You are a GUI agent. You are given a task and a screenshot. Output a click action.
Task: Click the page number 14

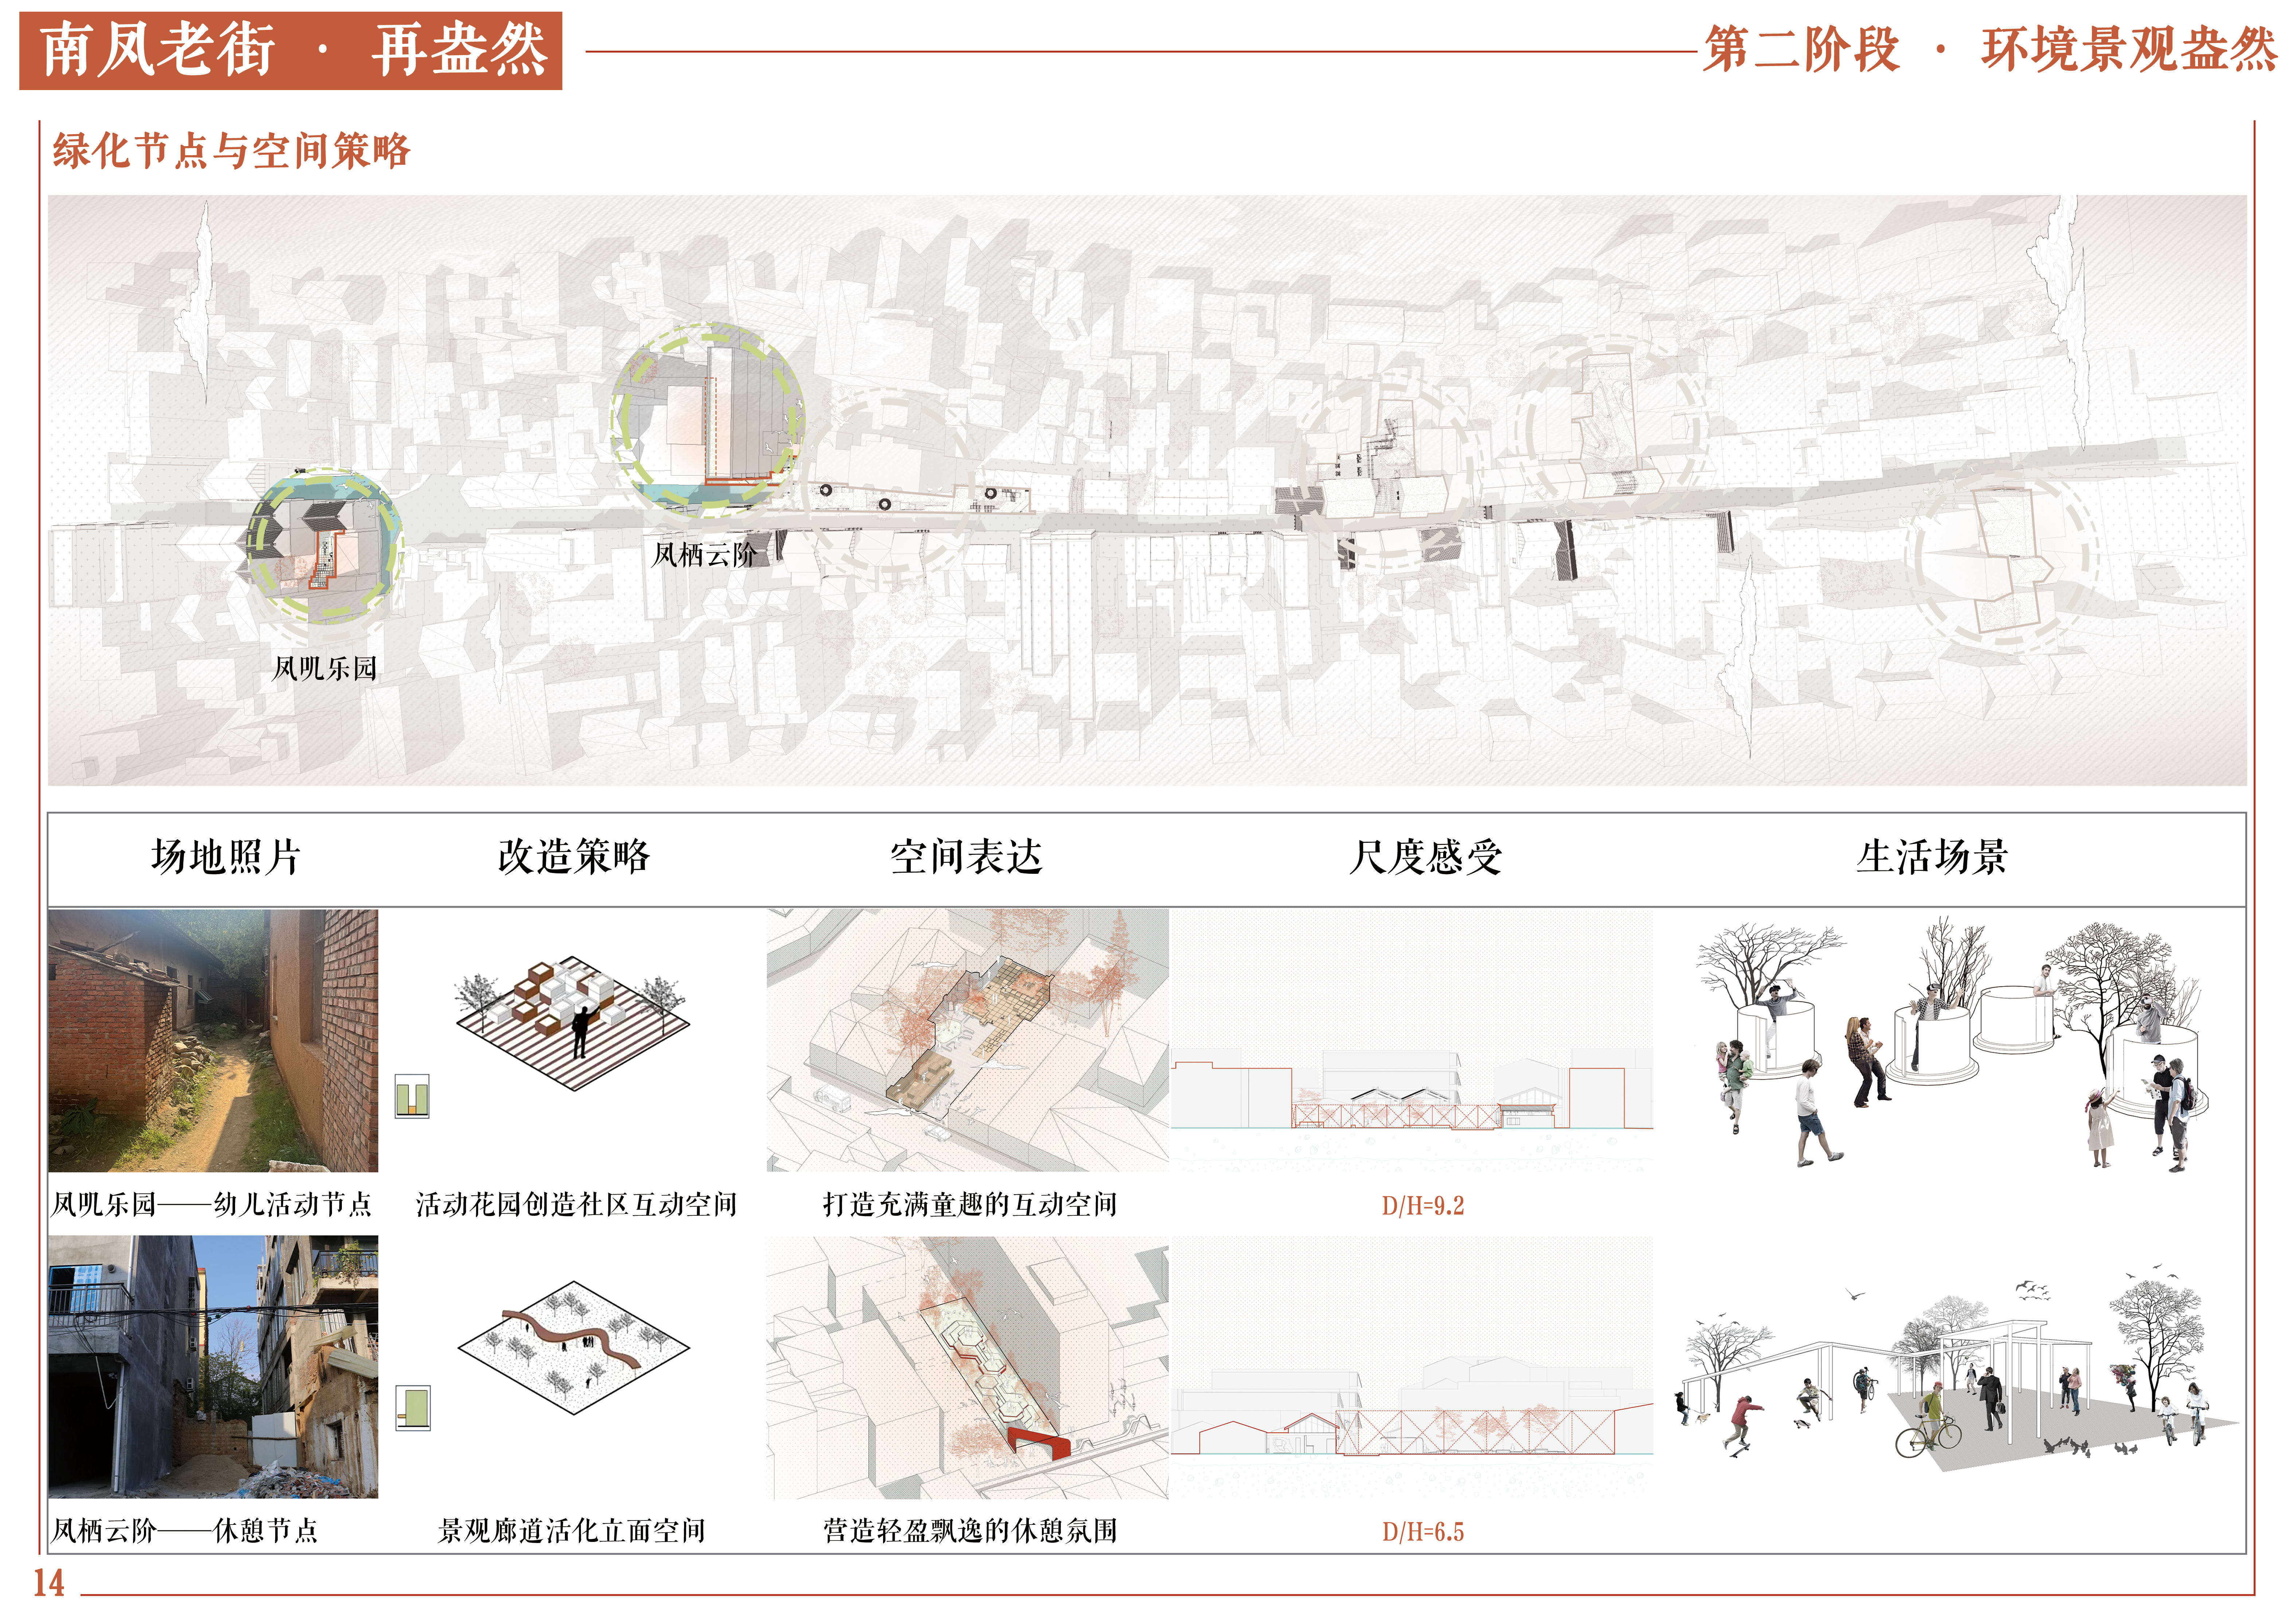(48, 1583)
